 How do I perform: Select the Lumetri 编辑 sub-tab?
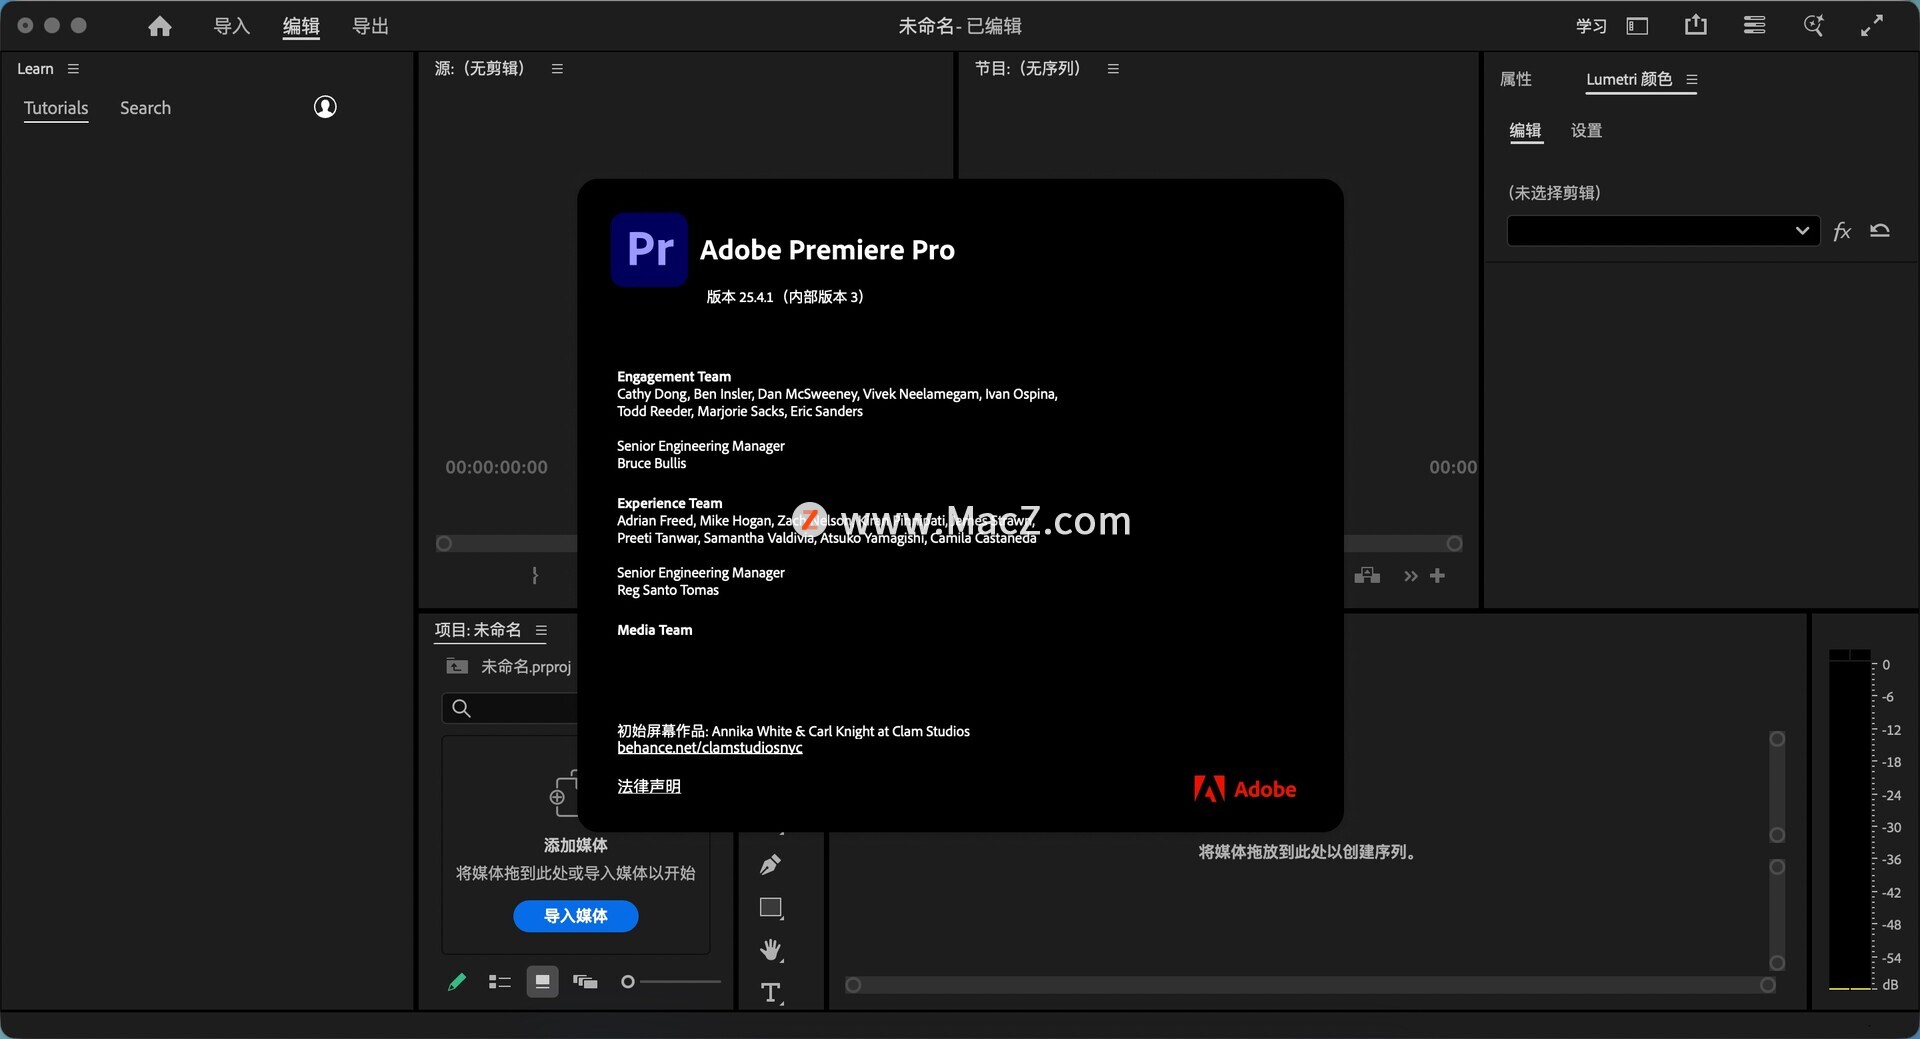pos(1526,131)
